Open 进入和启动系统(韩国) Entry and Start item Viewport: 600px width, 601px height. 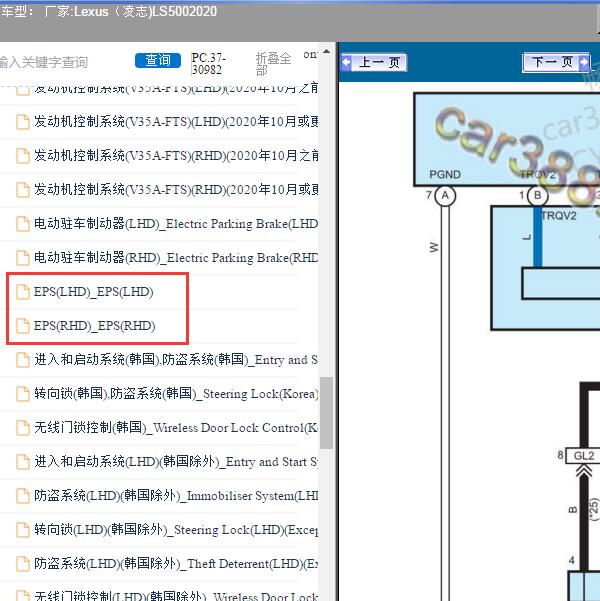[x=176, y=360]
